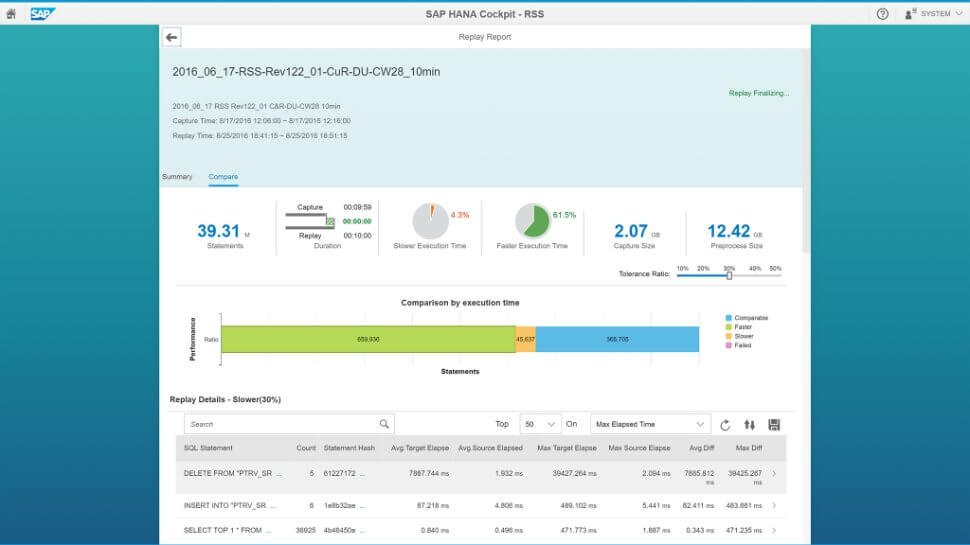Click the report title 2016_06_17-RSS-Rev122_01-CuR-DU-CW28_10min

point(306,72)
